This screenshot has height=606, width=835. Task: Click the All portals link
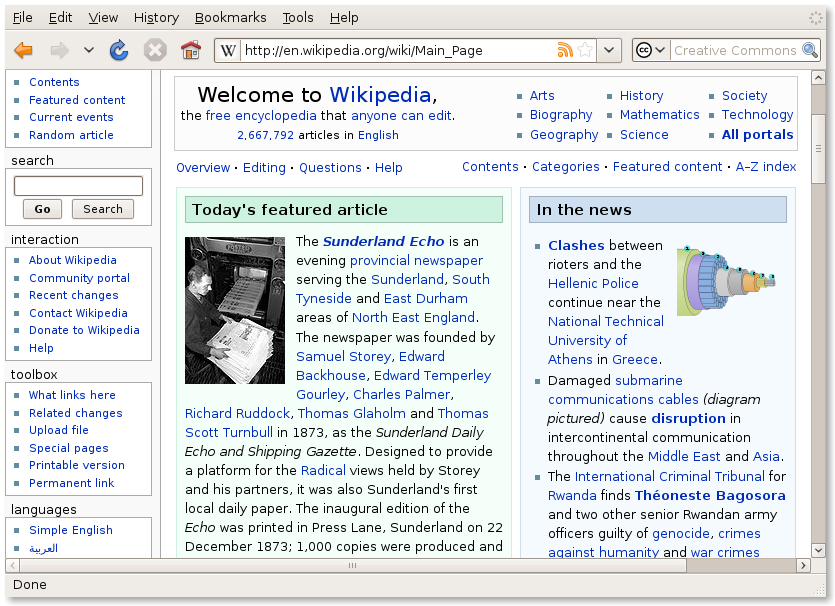pyautogui.click(x=757, y=135)
